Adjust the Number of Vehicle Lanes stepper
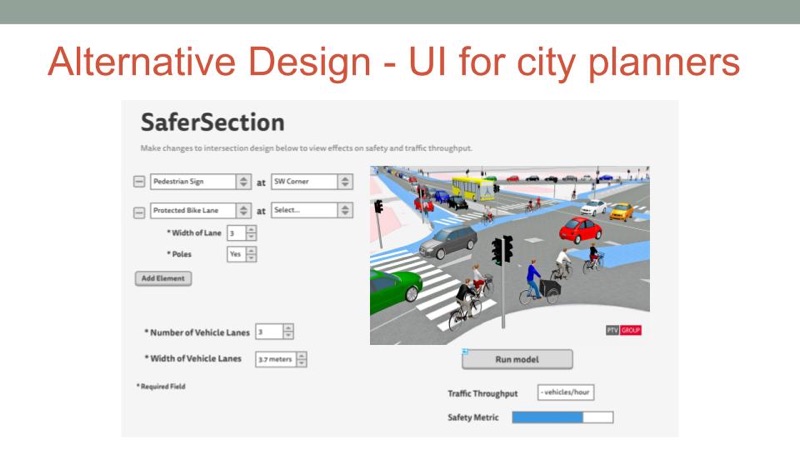 click(x=288, y=332)
